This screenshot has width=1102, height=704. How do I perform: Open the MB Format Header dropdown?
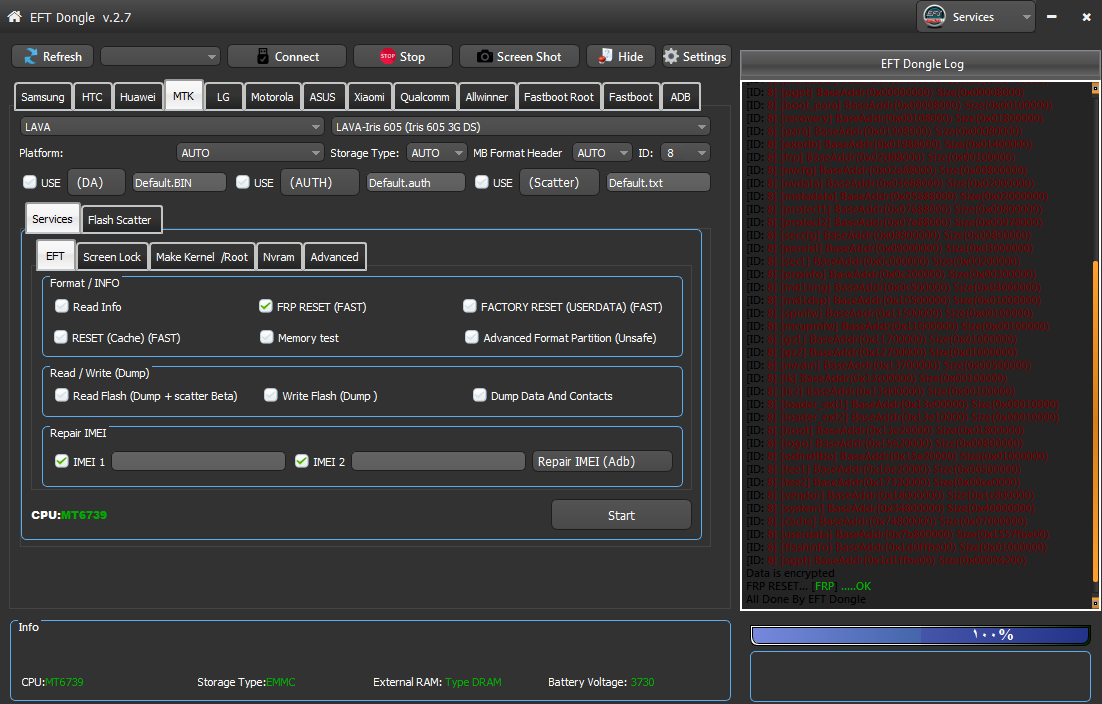(602, 152)
